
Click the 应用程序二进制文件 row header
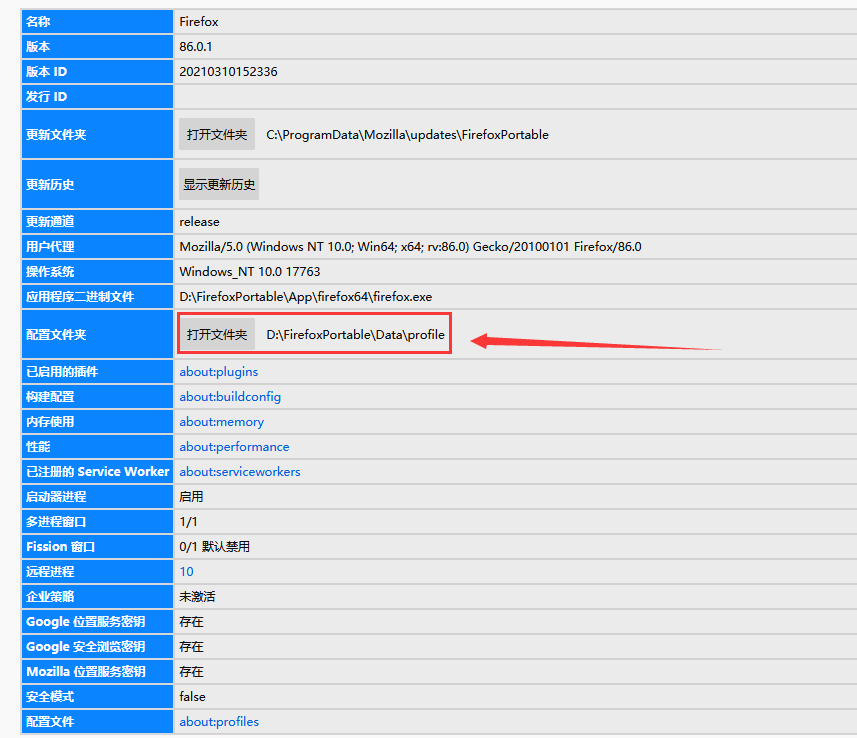point(97,297)
